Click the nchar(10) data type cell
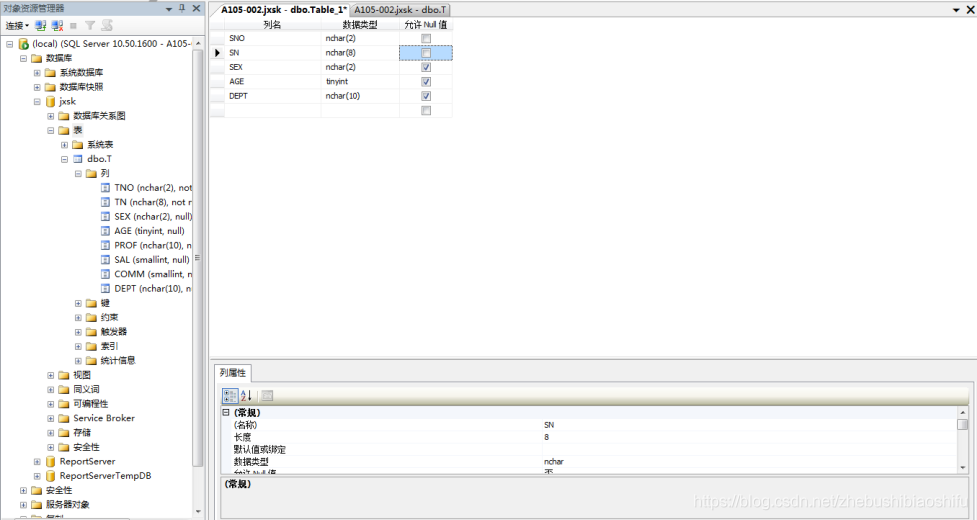The width and height of the screenshot is (977, 520). click(360, 96)
